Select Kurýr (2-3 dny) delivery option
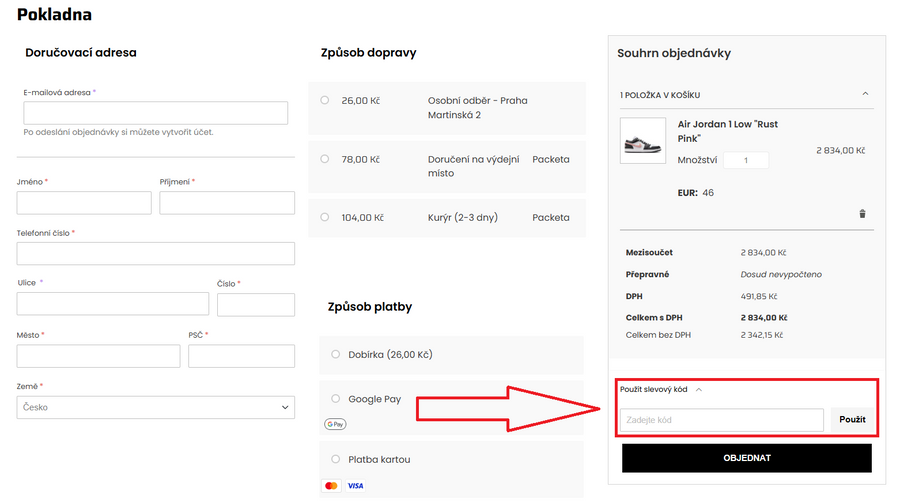The height and width of the screenshot is (502, 900). [x=325, y=217]
